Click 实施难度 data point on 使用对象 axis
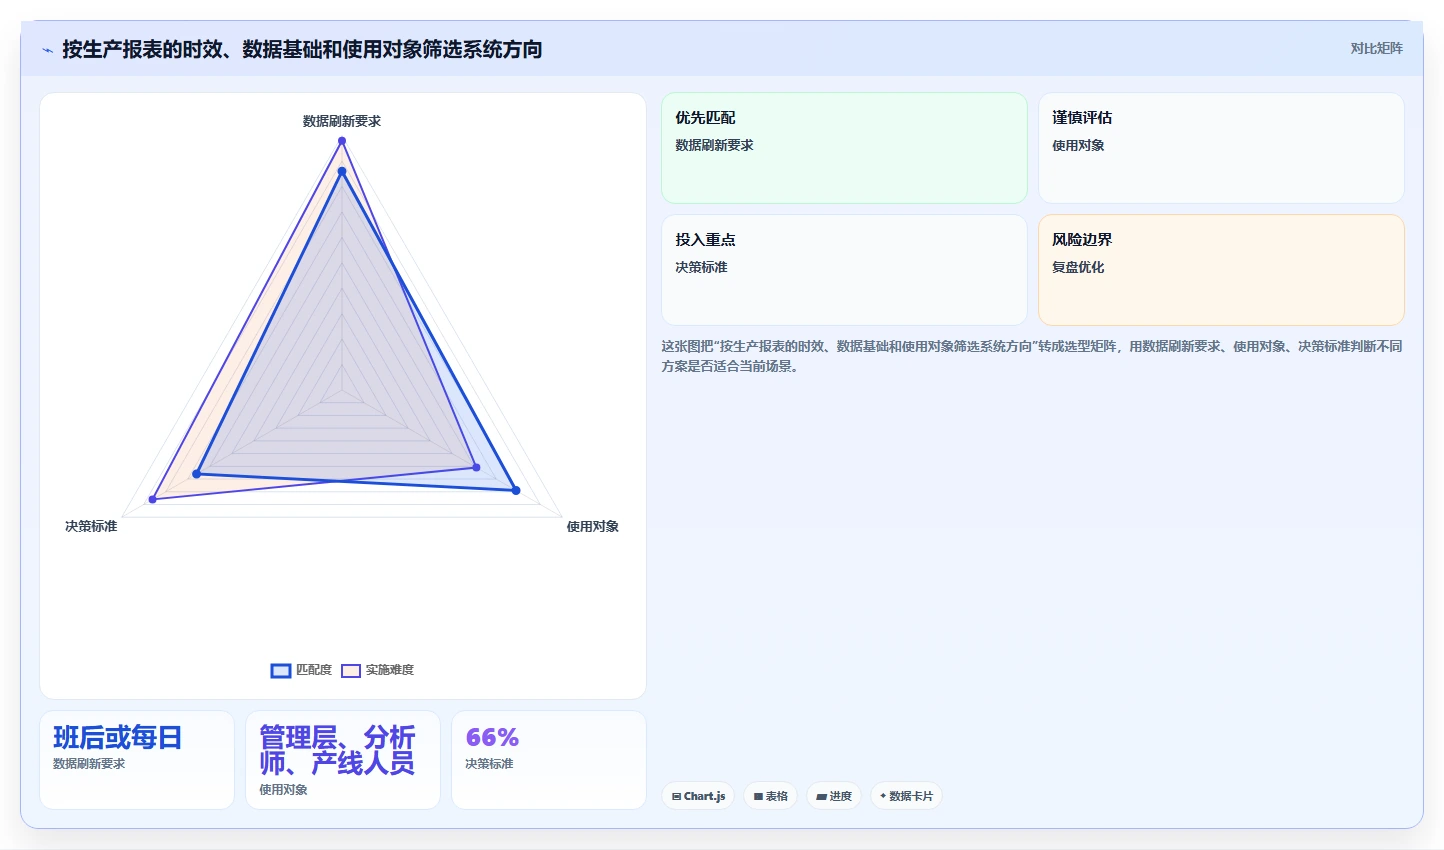Image resolution: width=1444 pixels, height=850 pixels. pos(476,467)
